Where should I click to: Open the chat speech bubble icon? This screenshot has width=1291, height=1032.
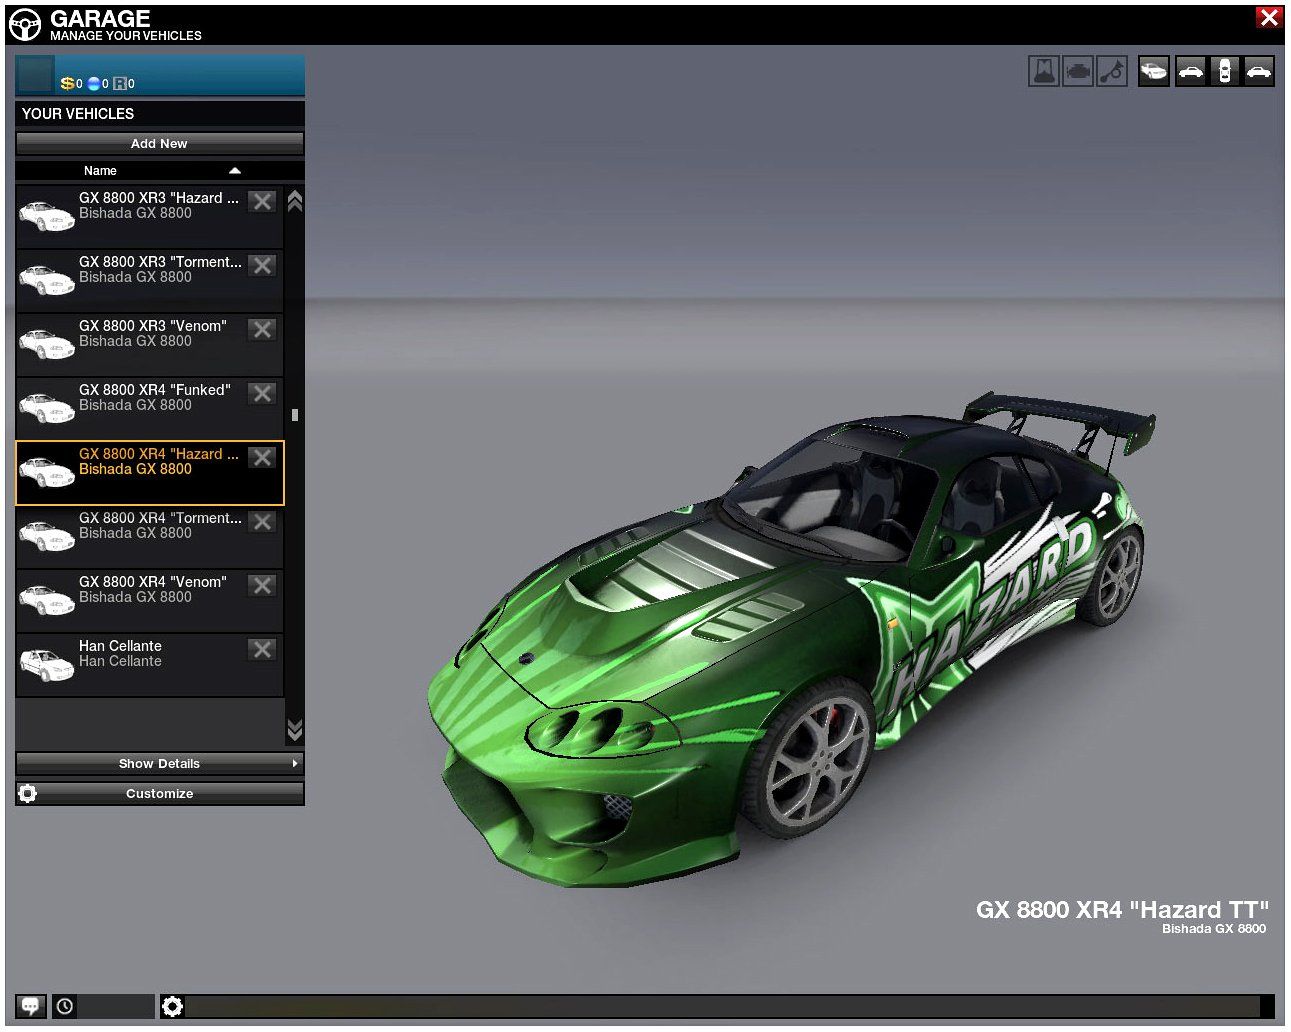30,1006
